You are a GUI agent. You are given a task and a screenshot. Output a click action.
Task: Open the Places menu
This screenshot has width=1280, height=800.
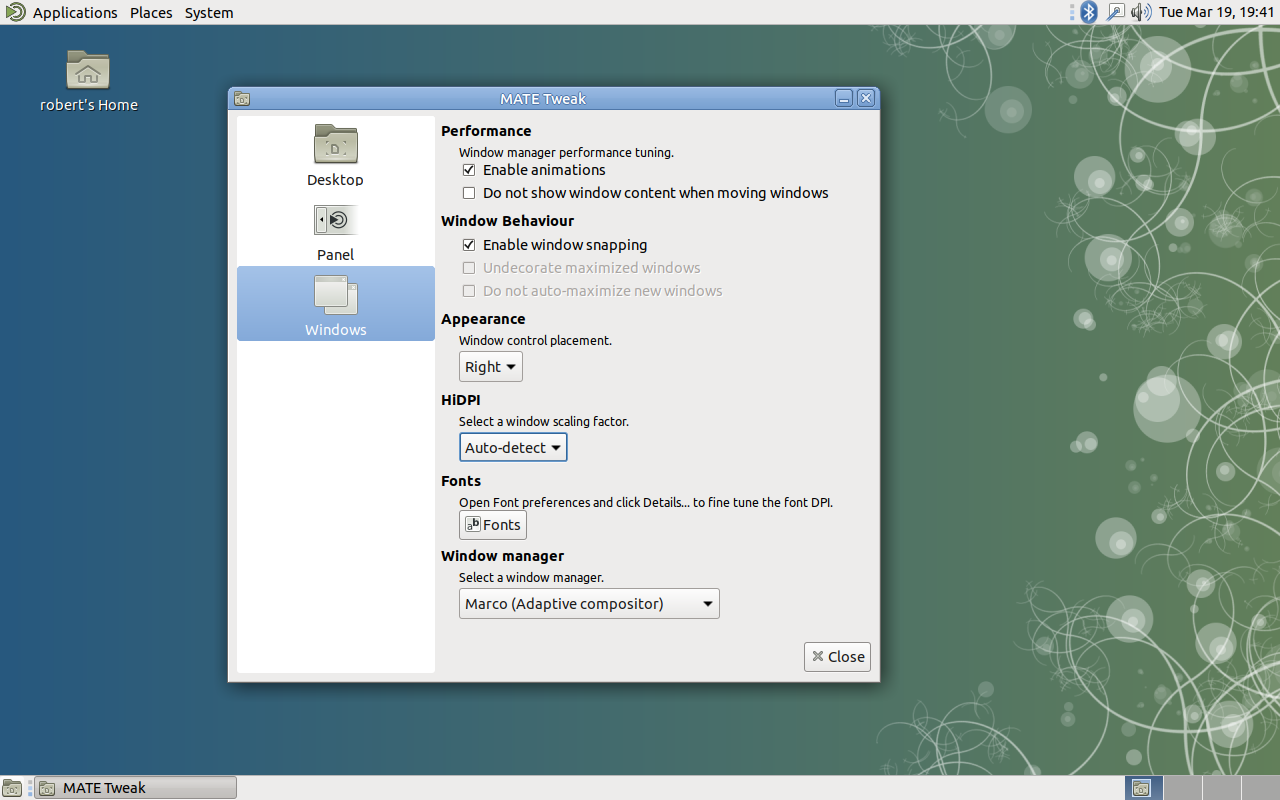pyautogui.click(x=151, y=13)
